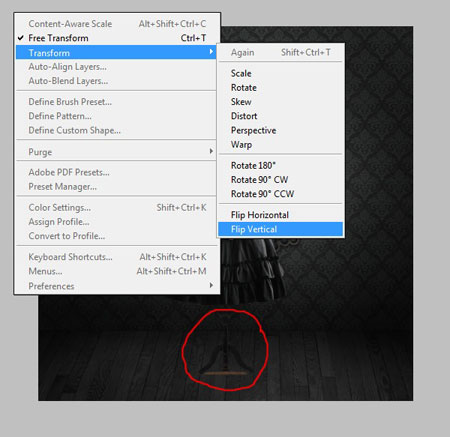Choose Free Transform from the menu
The image size is (450, 437).
[117, 38]
